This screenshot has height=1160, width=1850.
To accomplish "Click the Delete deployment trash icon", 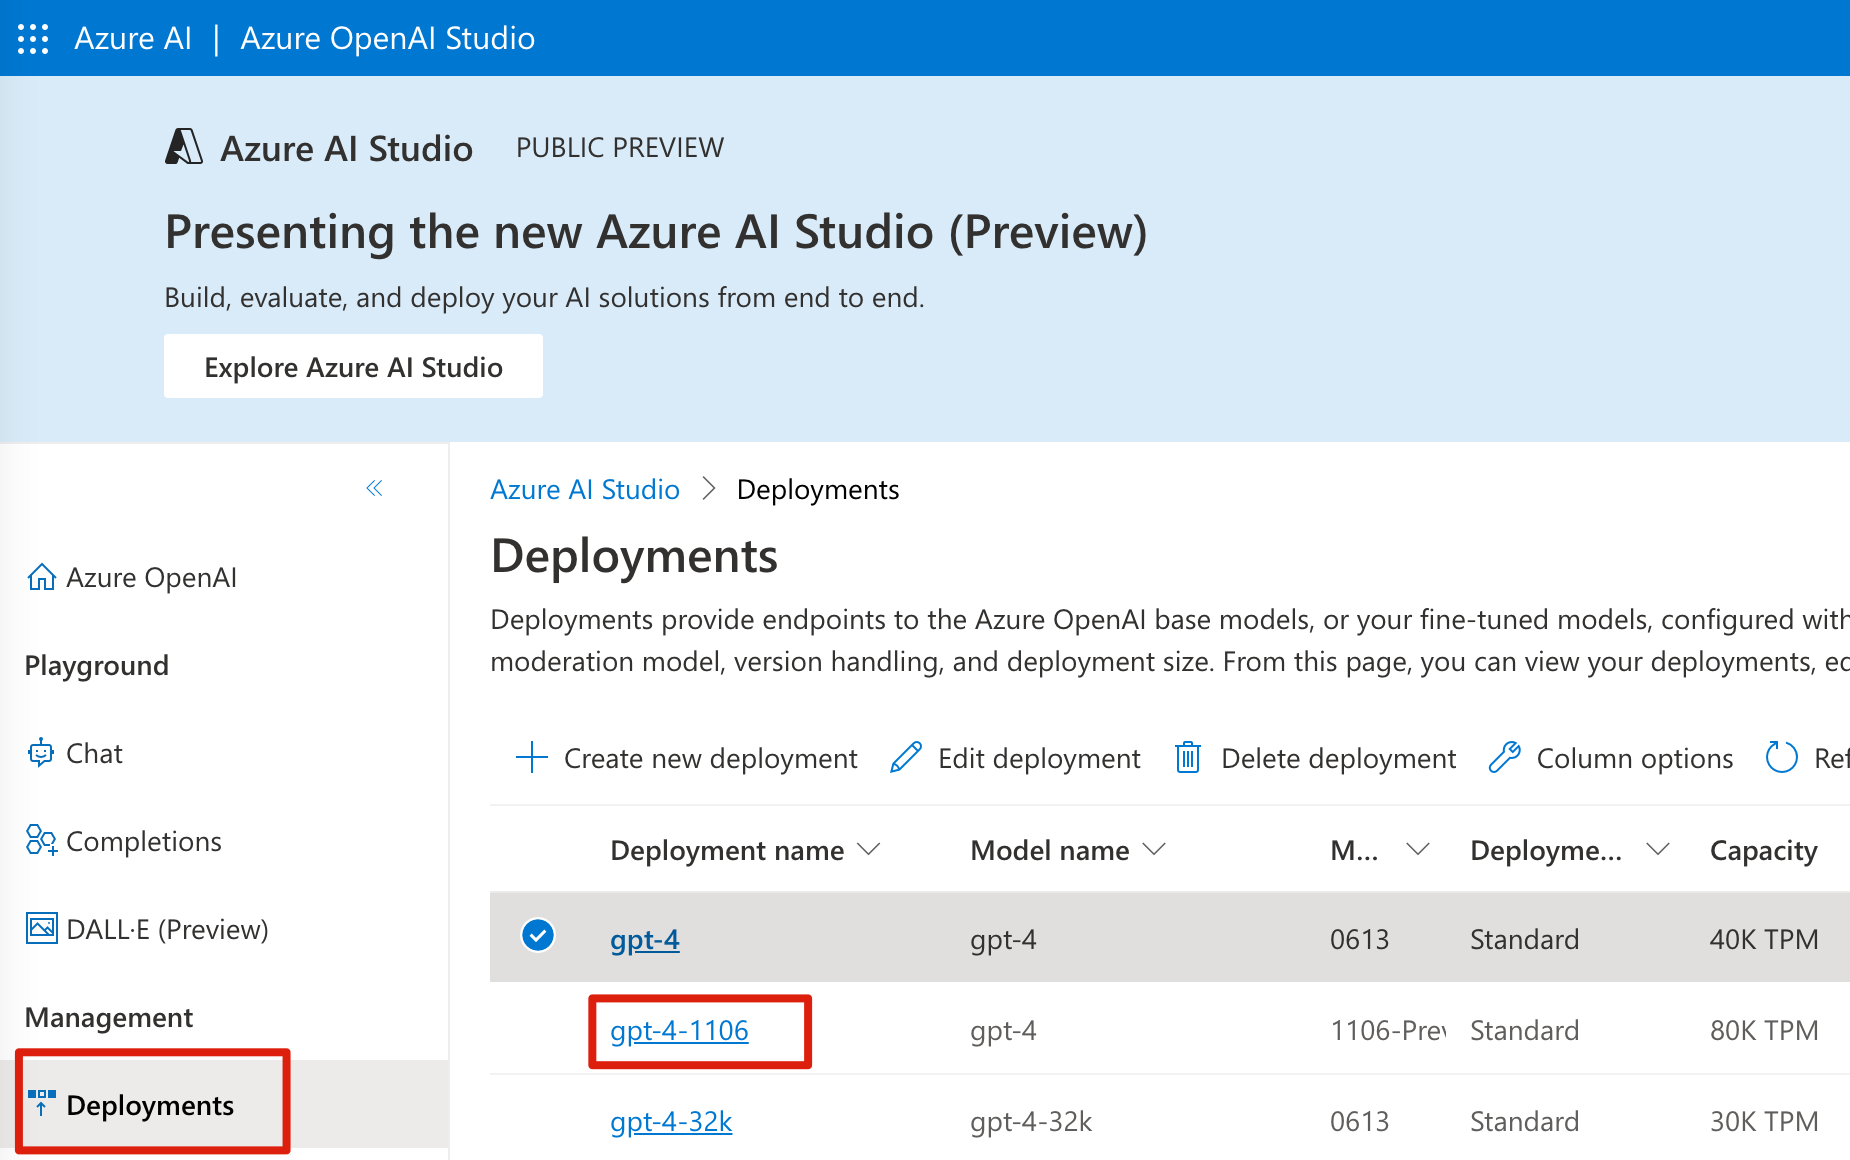I will 1188,758.
